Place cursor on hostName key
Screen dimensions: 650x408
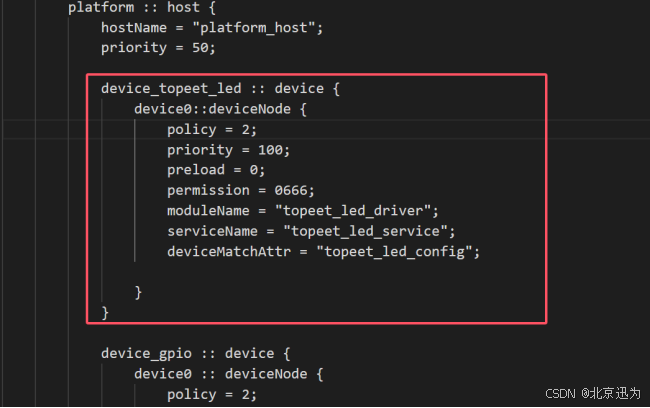[134, 27]
